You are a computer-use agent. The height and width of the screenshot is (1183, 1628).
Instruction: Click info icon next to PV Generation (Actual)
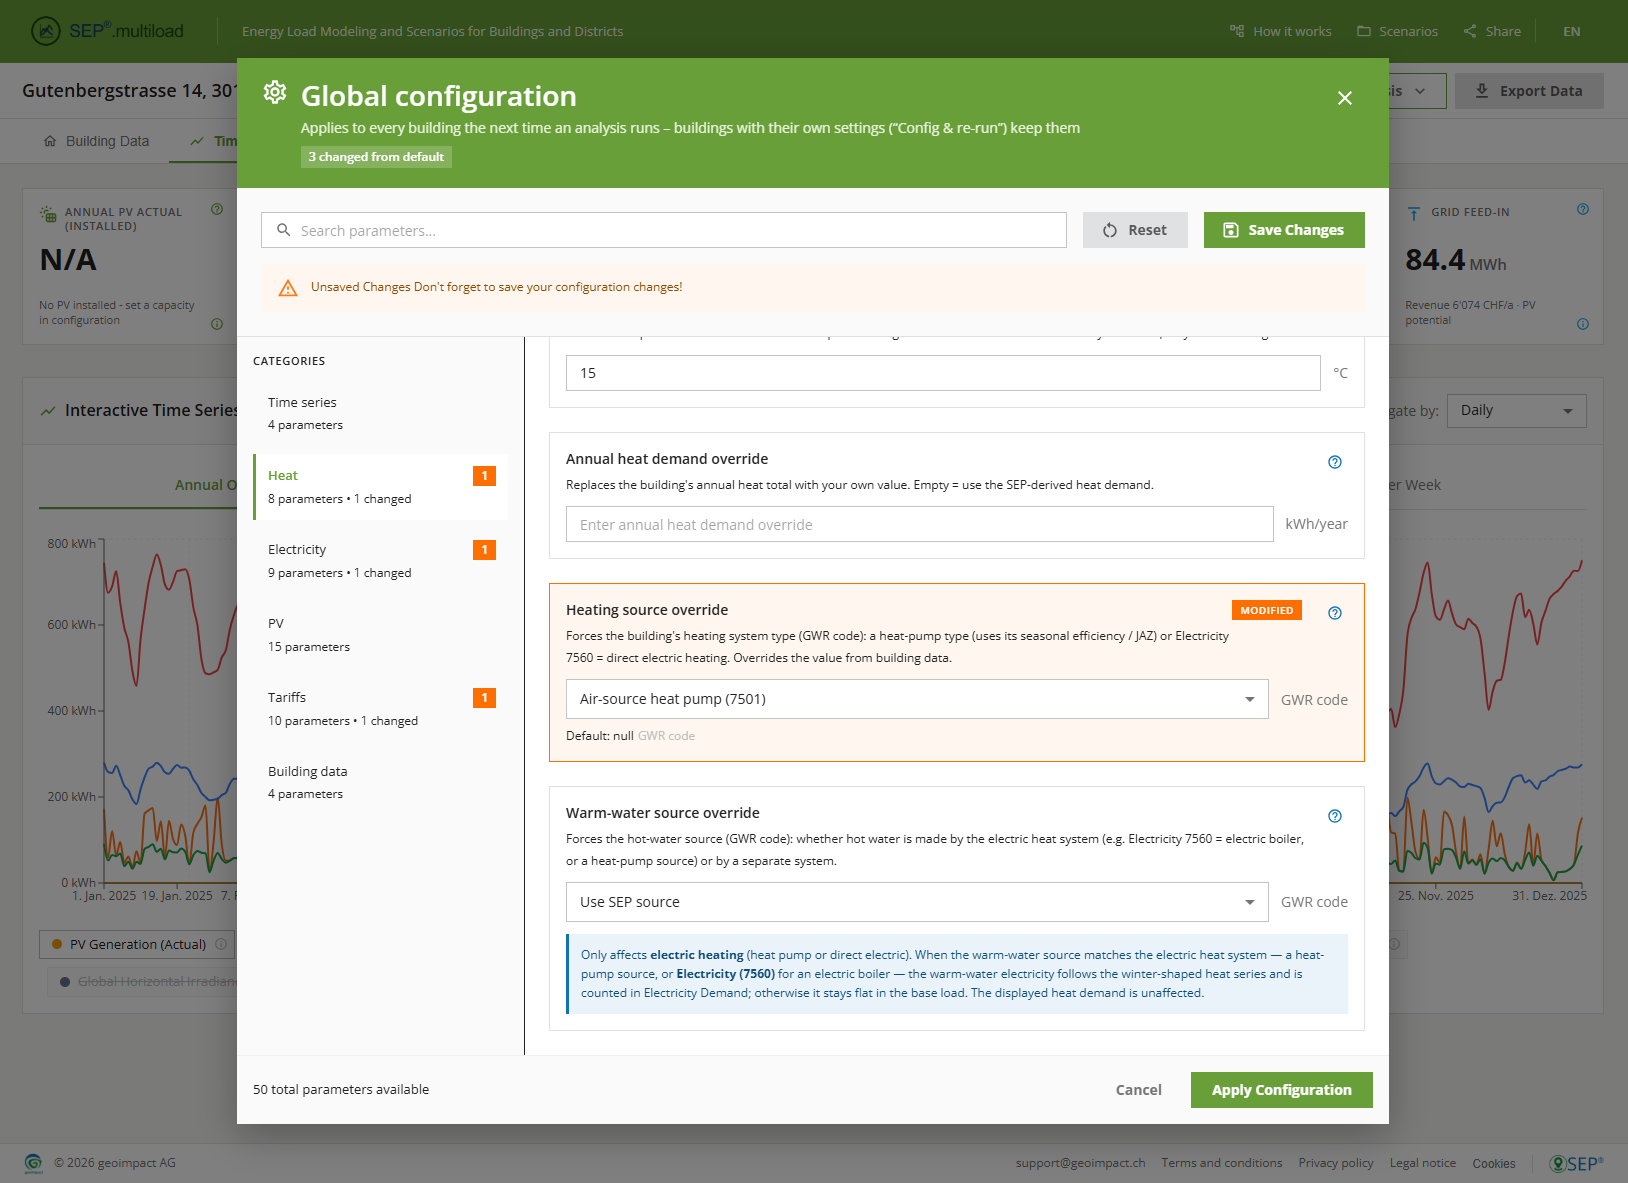pyautogui.click(x=221, y=944)
